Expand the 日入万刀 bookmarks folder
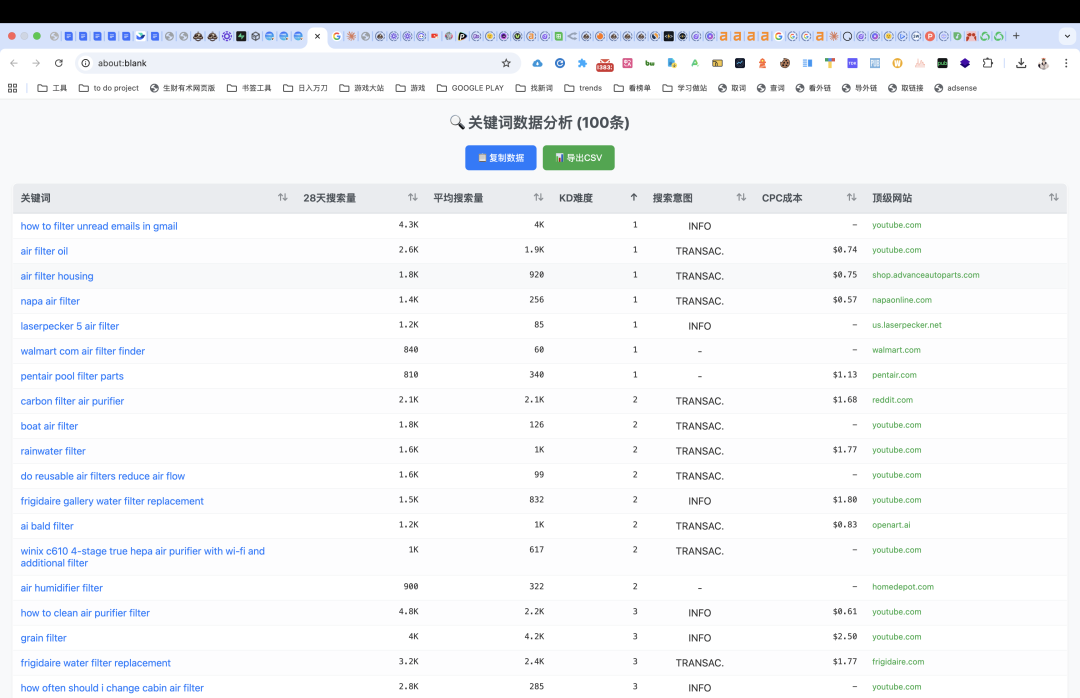Screen dimensions: 1080x698 pyautogui.click(x=305, y=88)
